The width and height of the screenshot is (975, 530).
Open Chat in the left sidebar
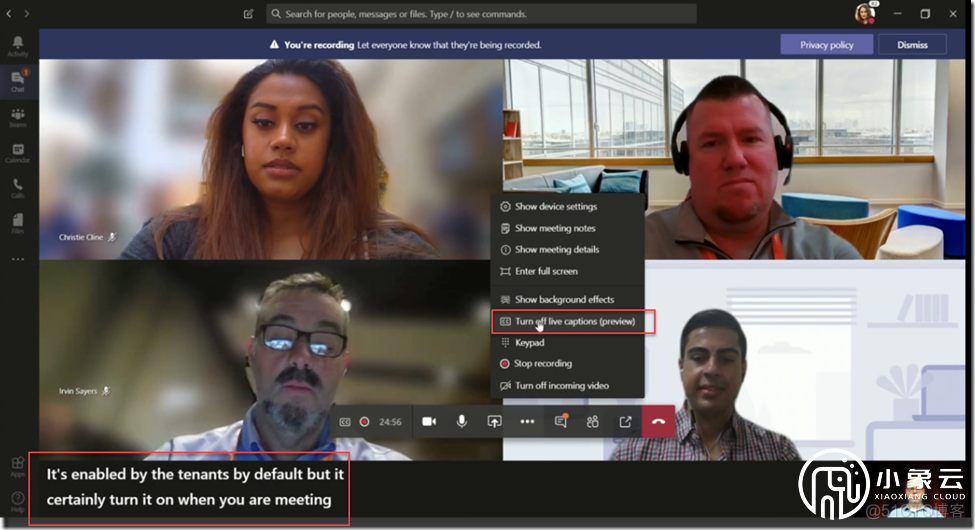pyautogui.click(x=17, y=81)
